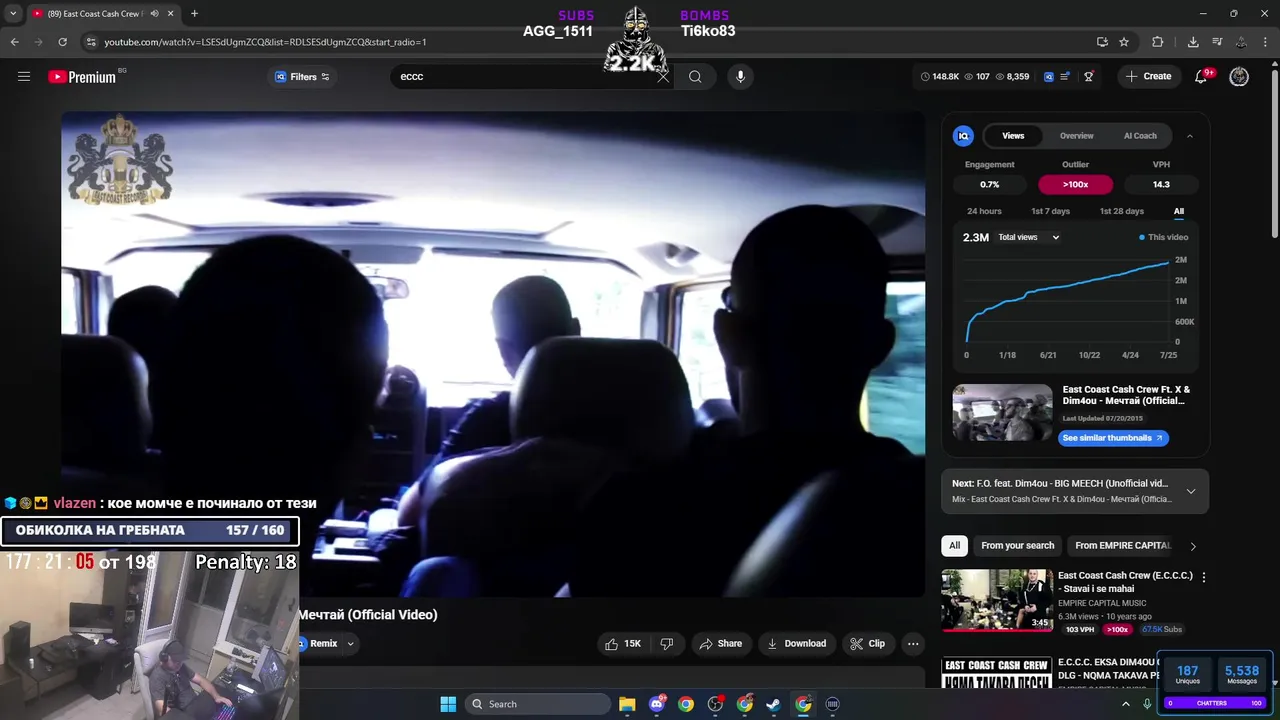The height and width of the screenshot is (720, 1280).
Task: Switch to vidIQ Views tab
Action: pyautogui.click(x=1013, y=136)
